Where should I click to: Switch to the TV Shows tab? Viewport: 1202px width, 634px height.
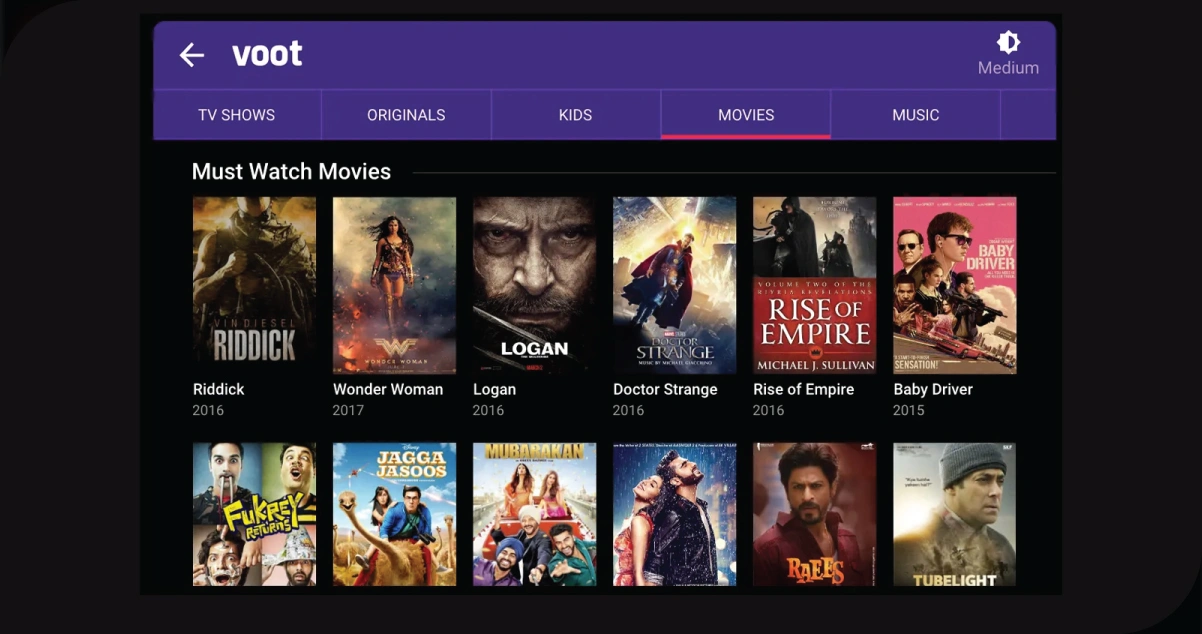[236, 115]
